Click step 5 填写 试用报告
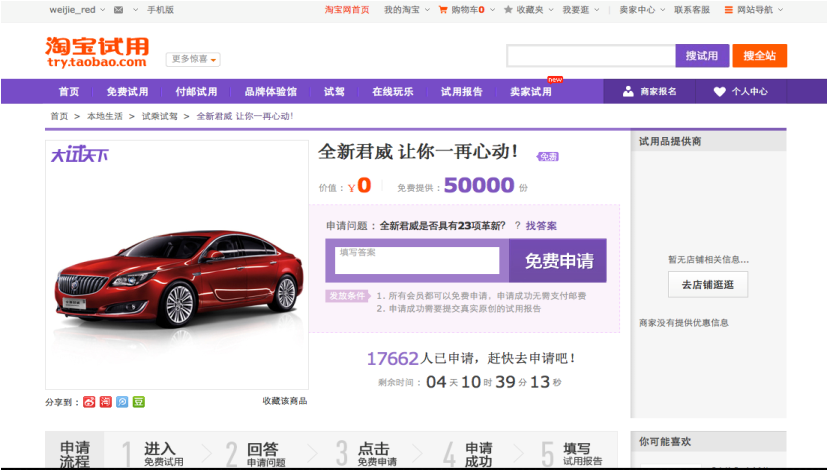This screenshot has width=827, height=470. click(x=572, y=454)
